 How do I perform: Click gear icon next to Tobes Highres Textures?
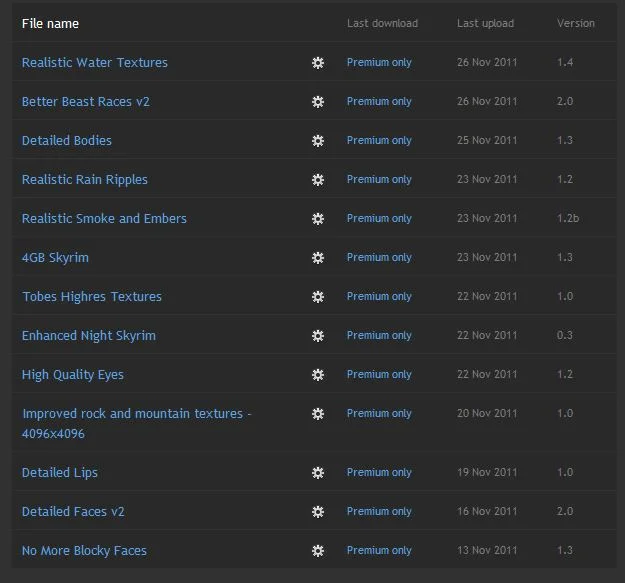pos(318,297)
